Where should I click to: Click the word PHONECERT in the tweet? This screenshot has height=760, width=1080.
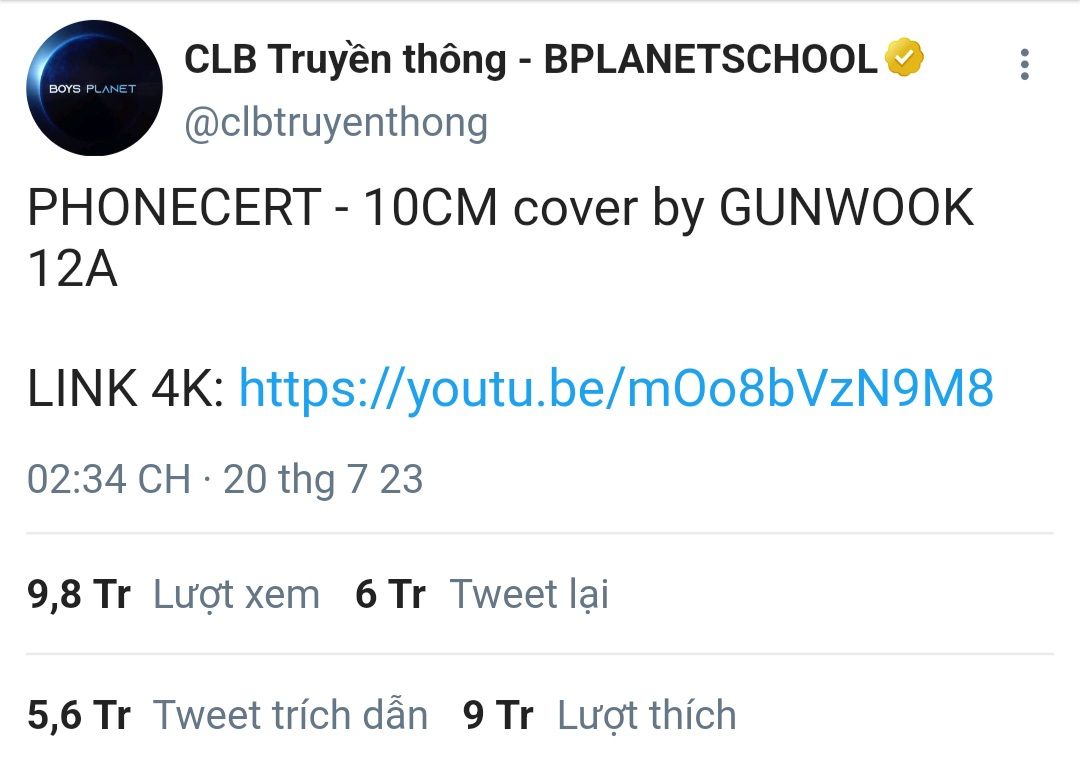[174, 207]
